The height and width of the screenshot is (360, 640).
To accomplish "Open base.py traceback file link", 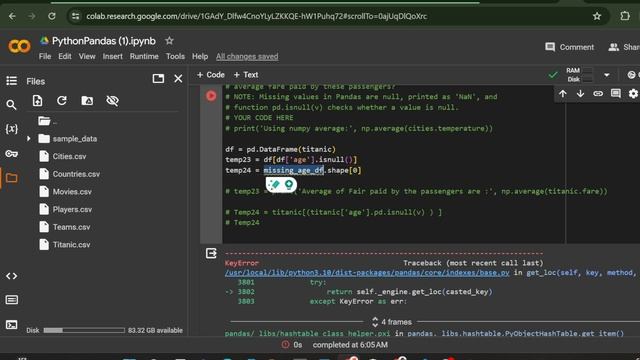I will point(367,273).
